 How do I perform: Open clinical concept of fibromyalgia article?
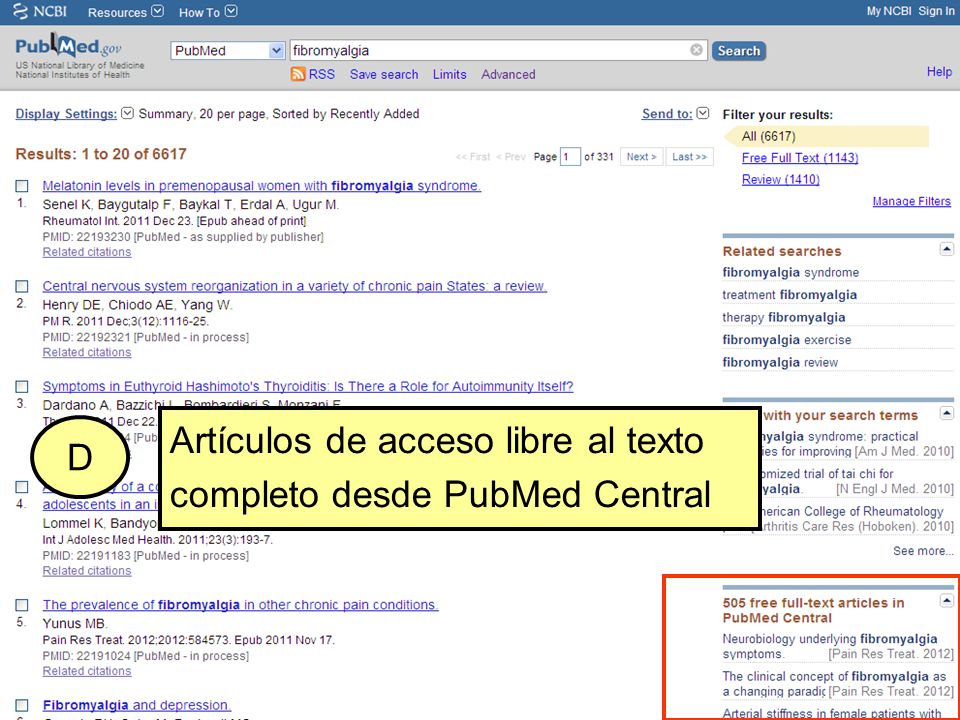pos(834,684)
